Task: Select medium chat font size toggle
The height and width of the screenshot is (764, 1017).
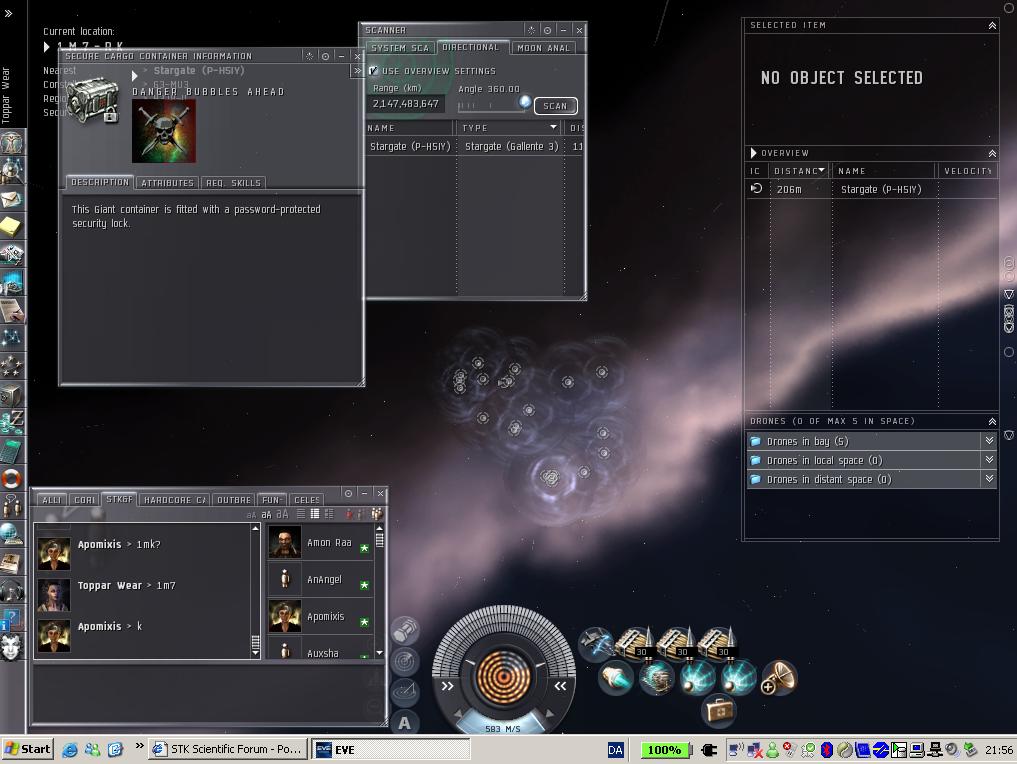Action: [x=266, y=514]
